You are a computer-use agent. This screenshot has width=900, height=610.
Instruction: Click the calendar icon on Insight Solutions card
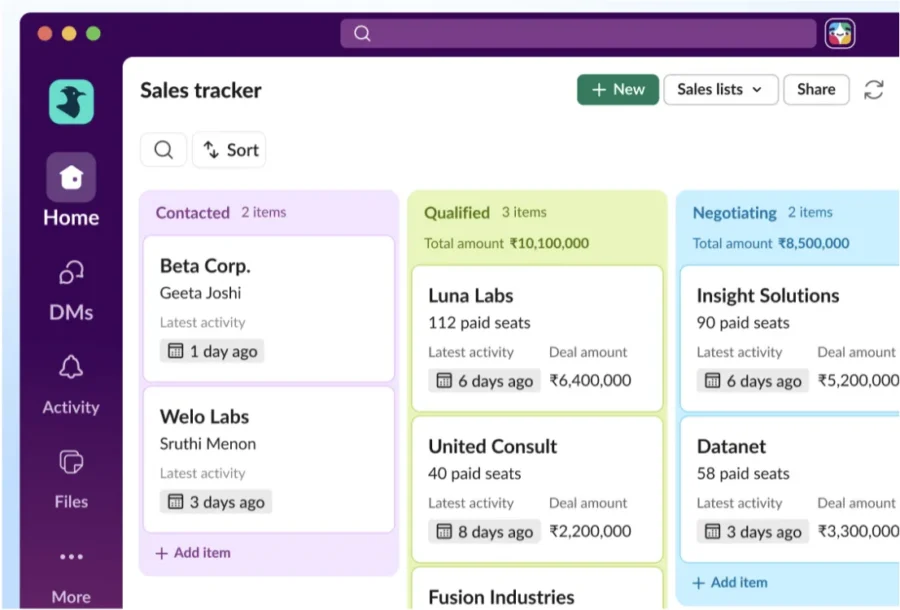coord(712,380)
